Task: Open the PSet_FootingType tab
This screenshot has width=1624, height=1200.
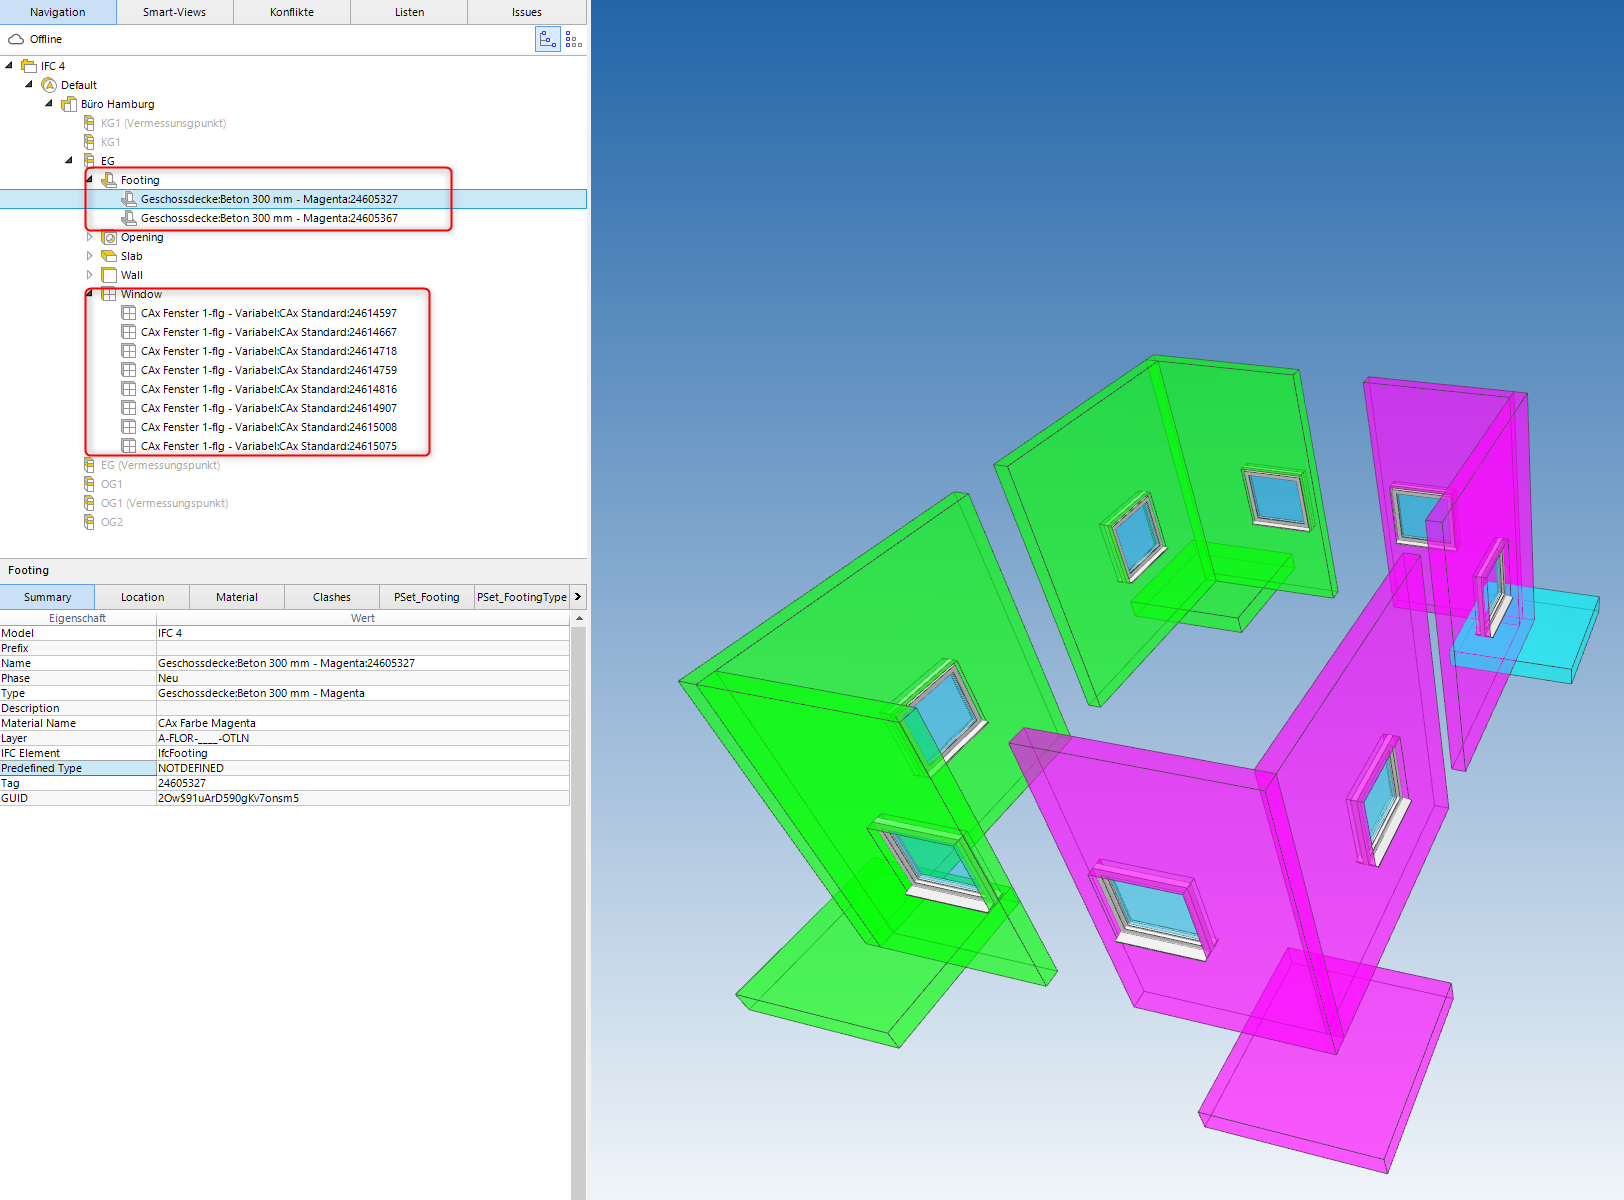Action: 522,597
